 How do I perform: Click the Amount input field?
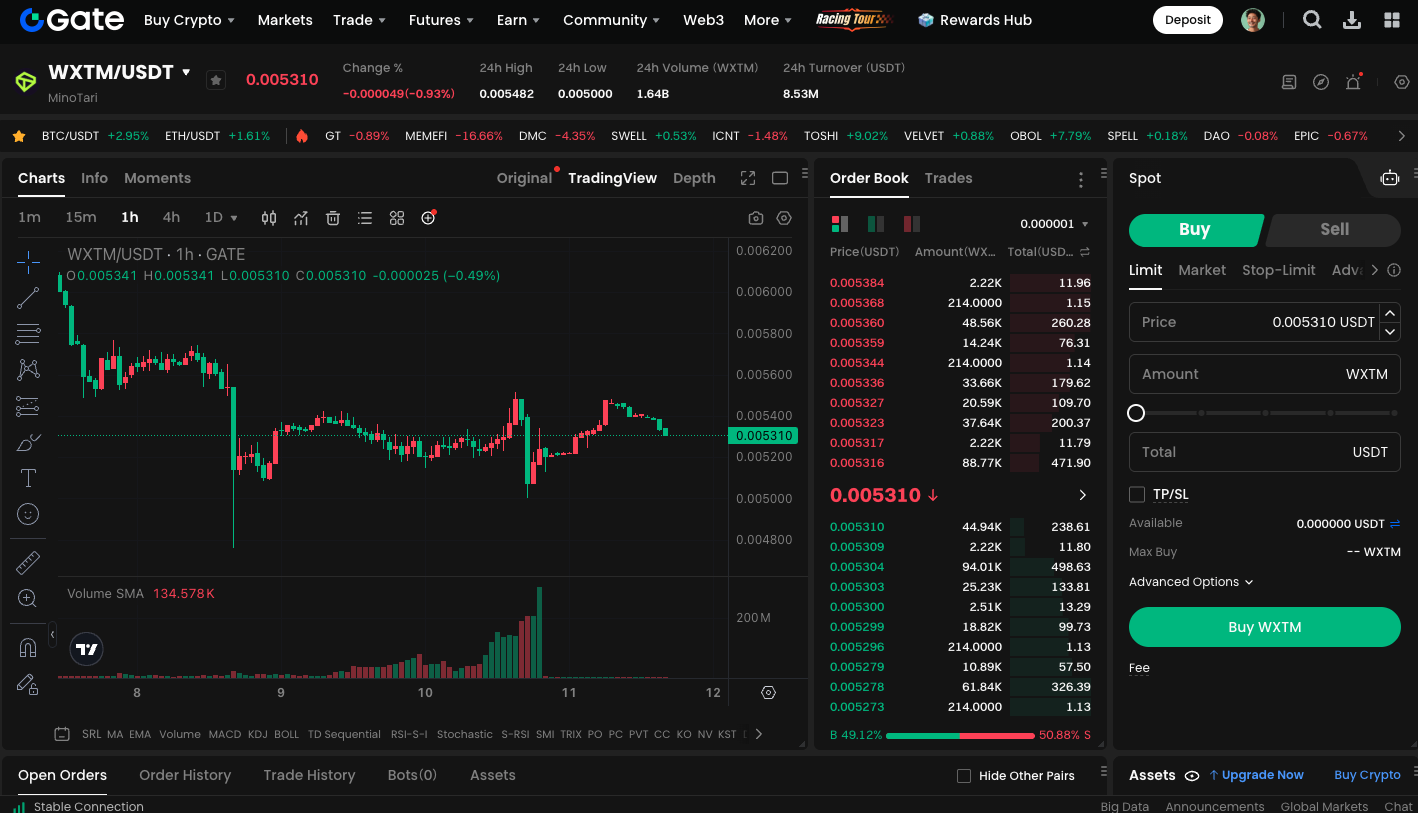click(1265, 374)
